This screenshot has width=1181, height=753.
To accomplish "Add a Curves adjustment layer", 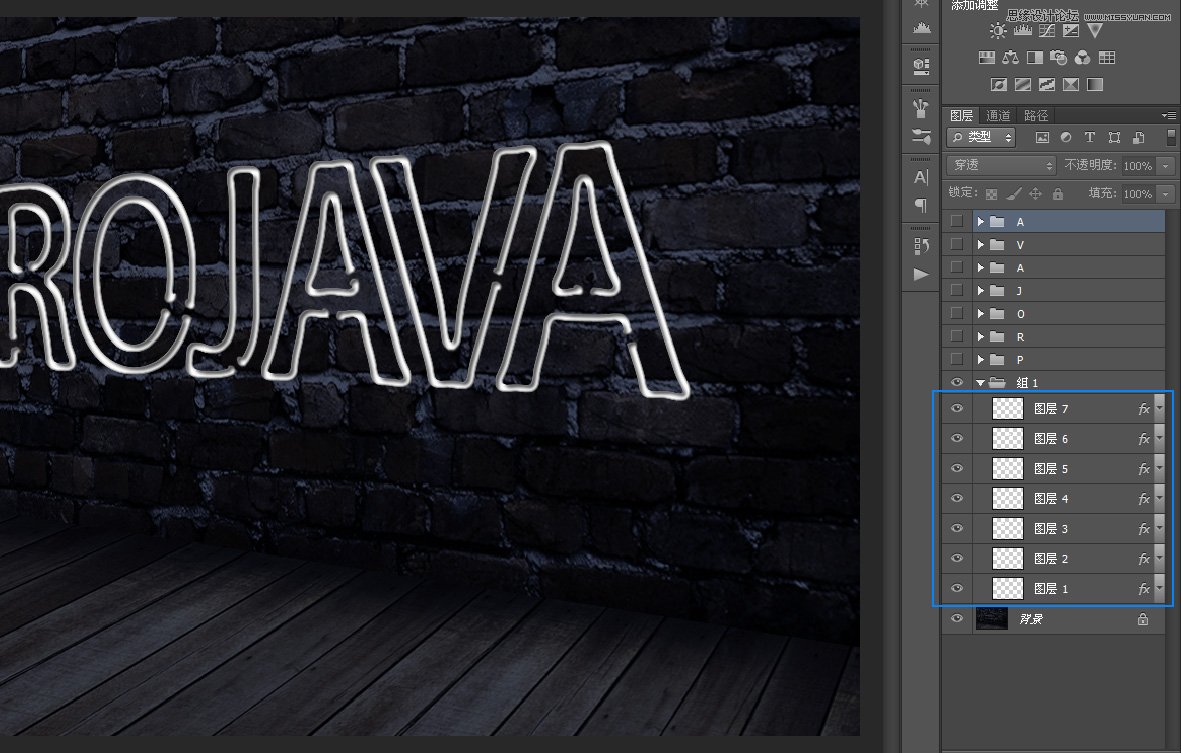I will tap(1046, 31).
